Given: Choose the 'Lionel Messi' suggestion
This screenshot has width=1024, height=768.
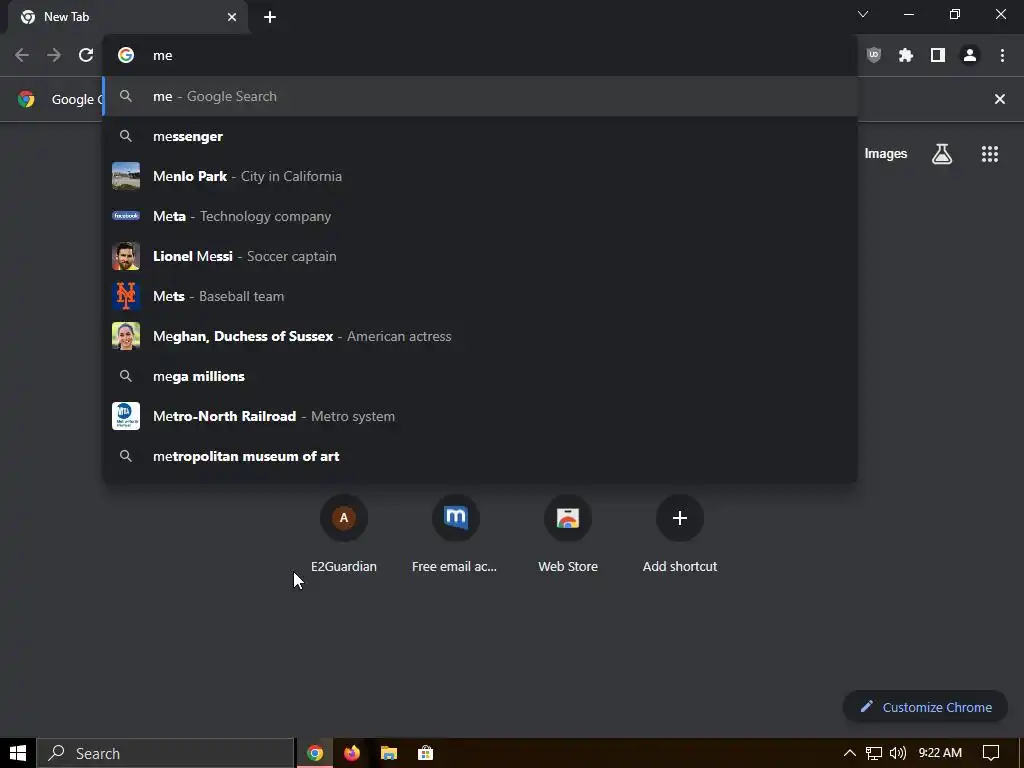Looking at the screenshot, I should [x=480, y=256].
